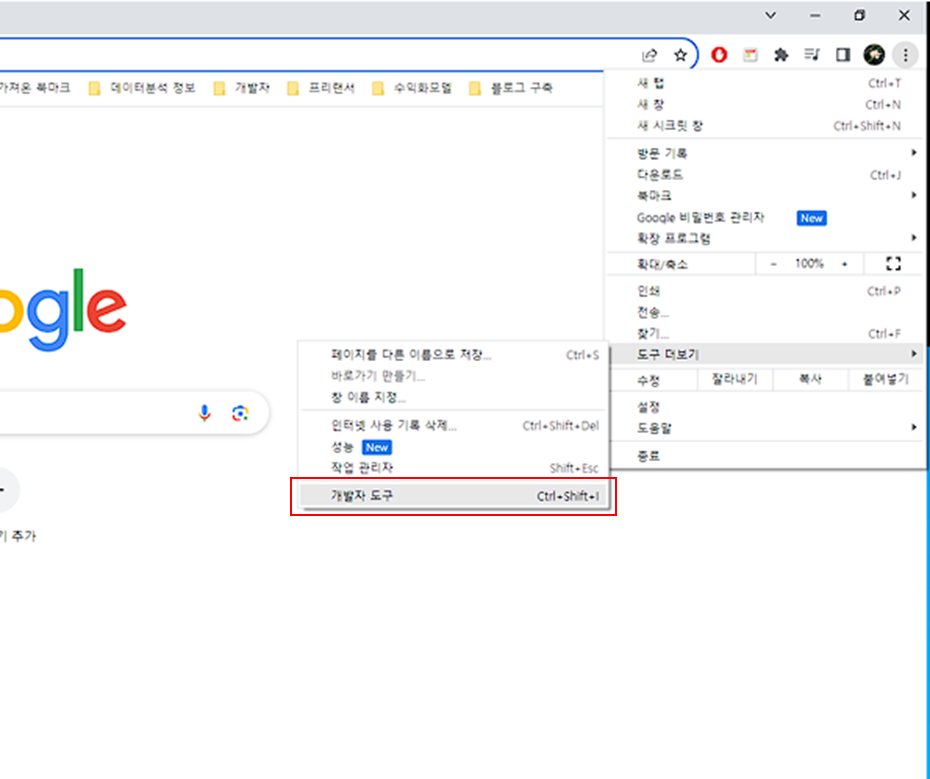
Task: Click the share page icon
Action: tap(649, 55)
